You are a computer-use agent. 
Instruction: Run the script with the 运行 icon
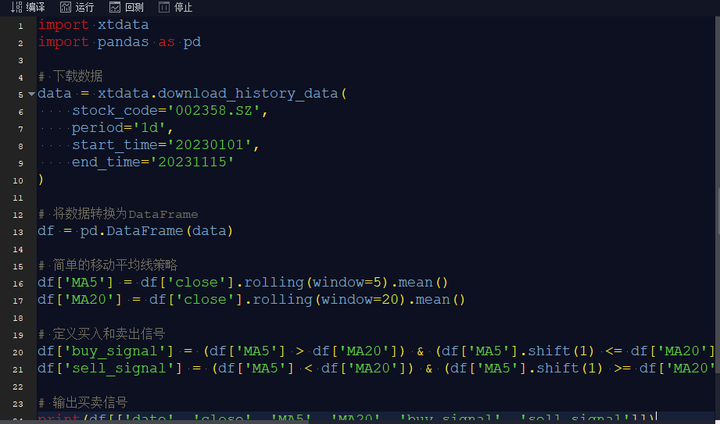(x=65, y=7)
